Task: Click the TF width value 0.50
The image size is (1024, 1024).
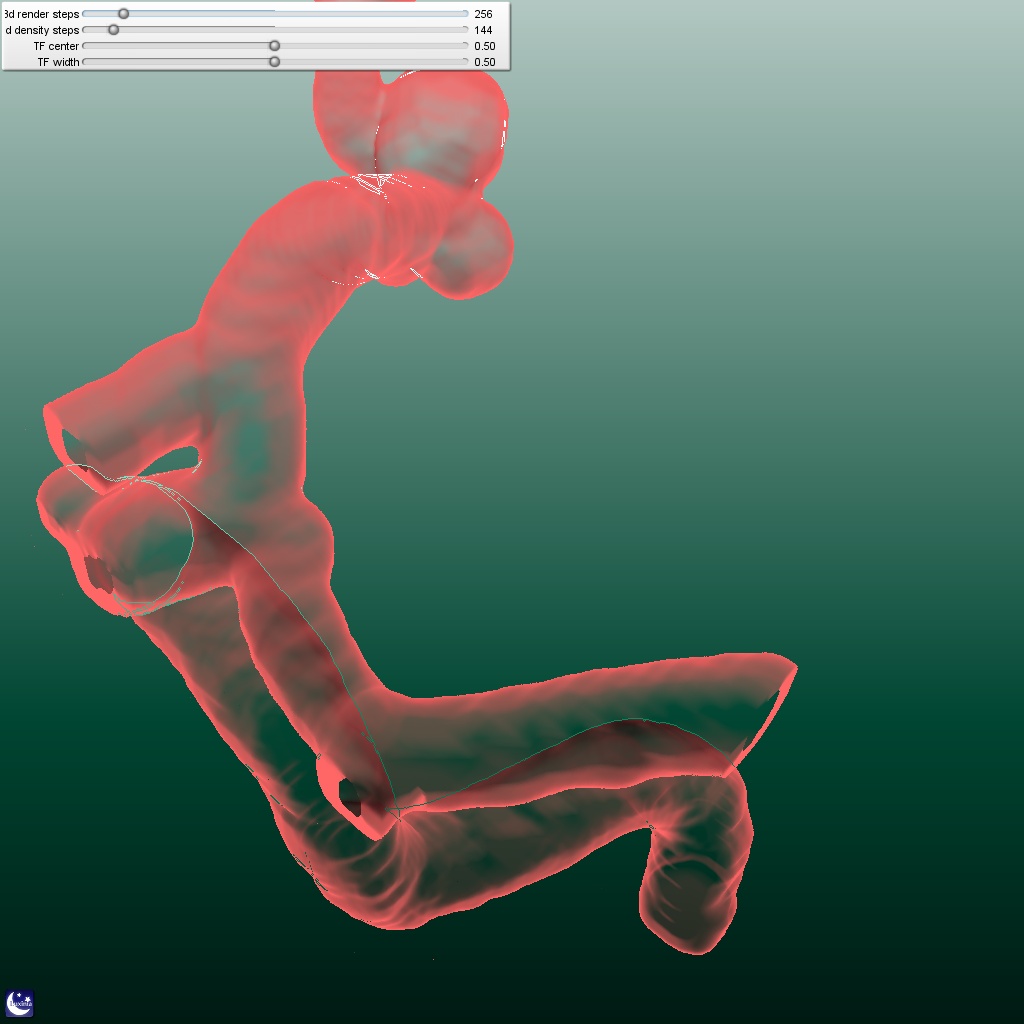Action: click(x=485, y=62)
